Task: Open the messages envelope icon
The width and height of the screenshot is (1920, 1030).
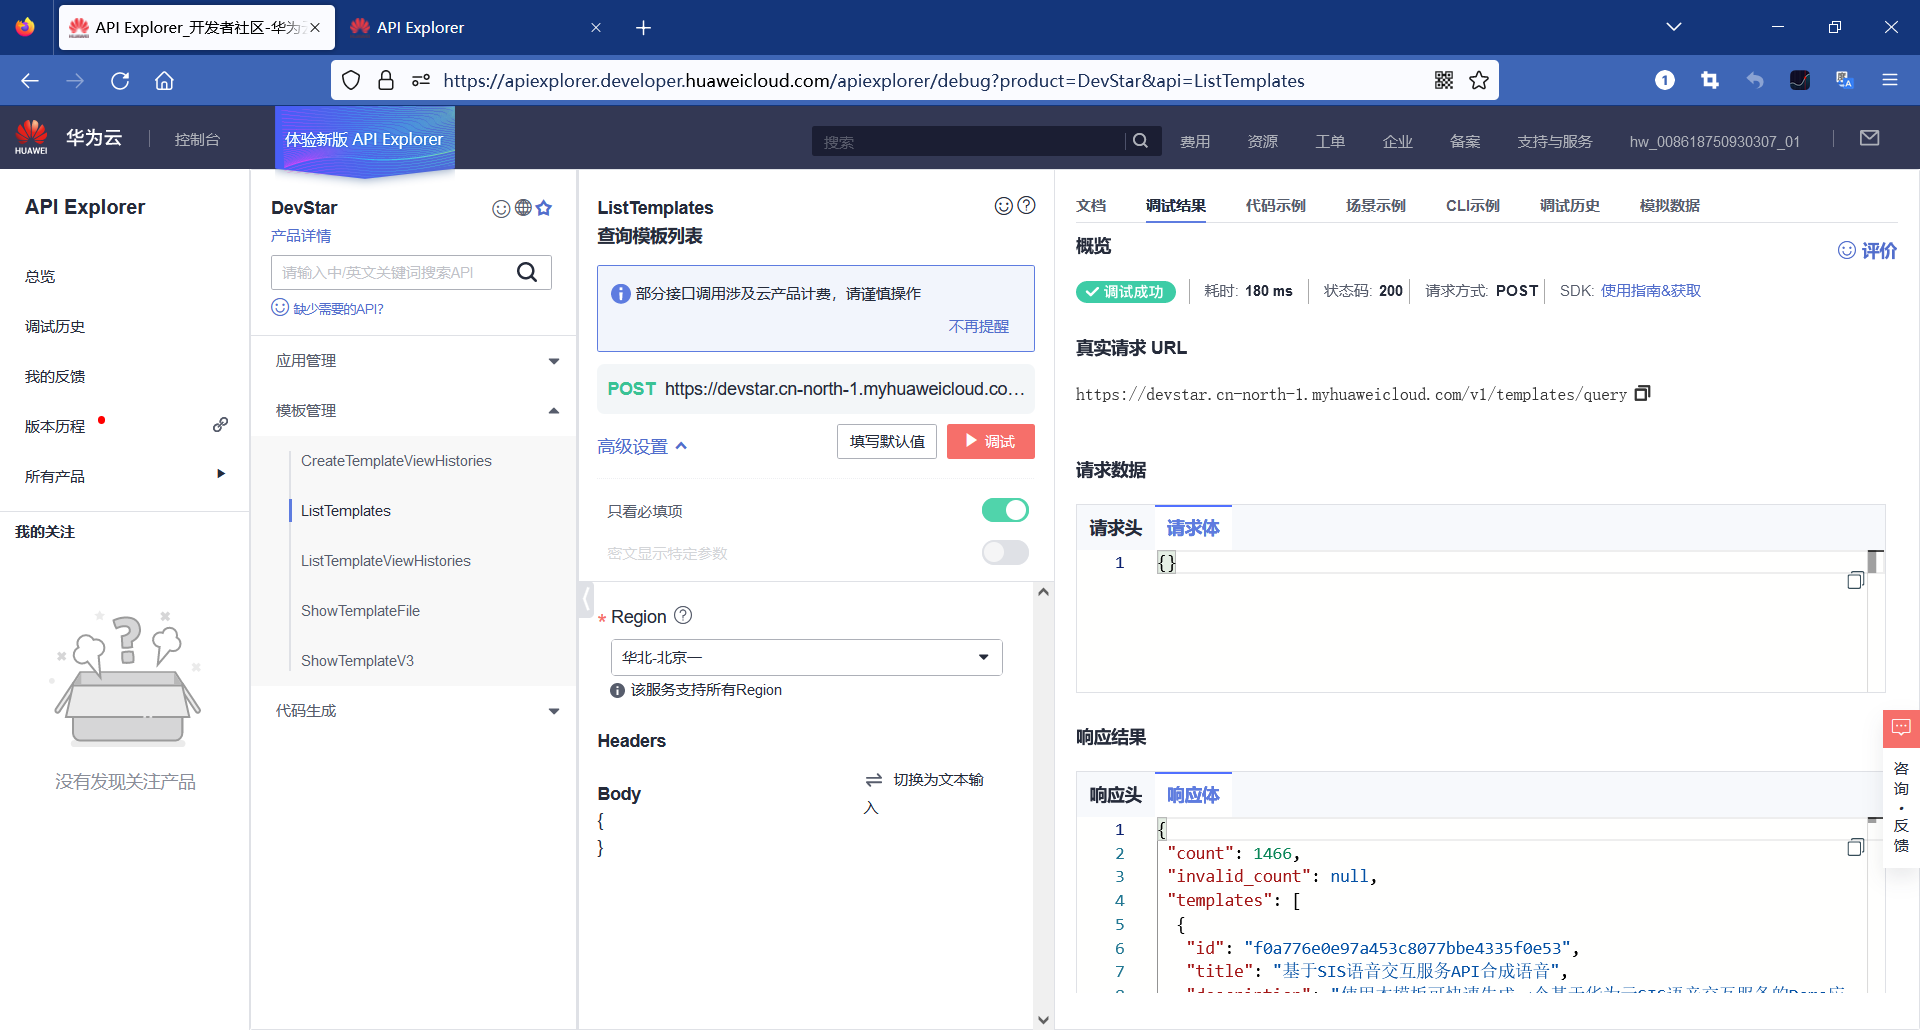Action: point(1869,138)
